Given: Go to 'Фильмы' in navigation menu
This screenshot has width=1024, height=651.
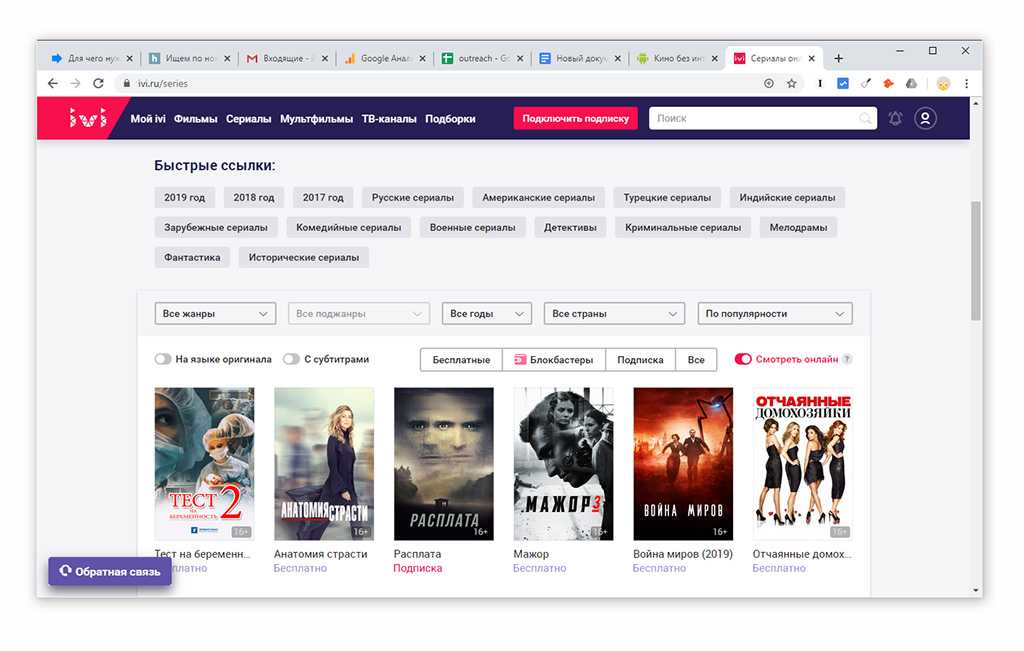Looking at the screenshot, I should coord(195,119).
